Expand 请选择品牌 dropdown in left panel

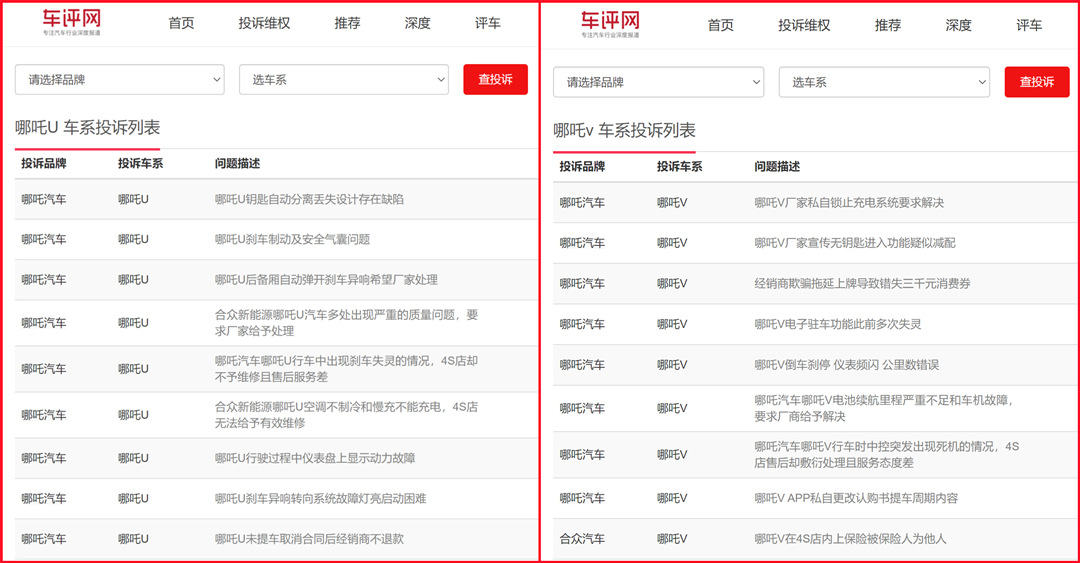coord(120,79)
